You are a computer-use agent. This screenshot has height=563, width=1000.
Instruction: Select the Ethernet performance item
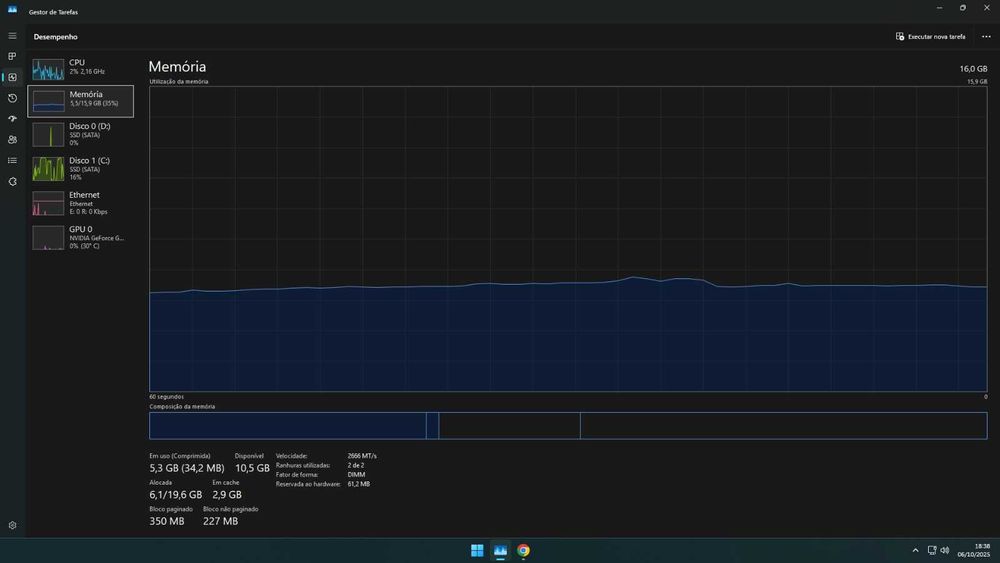point(80,203)
